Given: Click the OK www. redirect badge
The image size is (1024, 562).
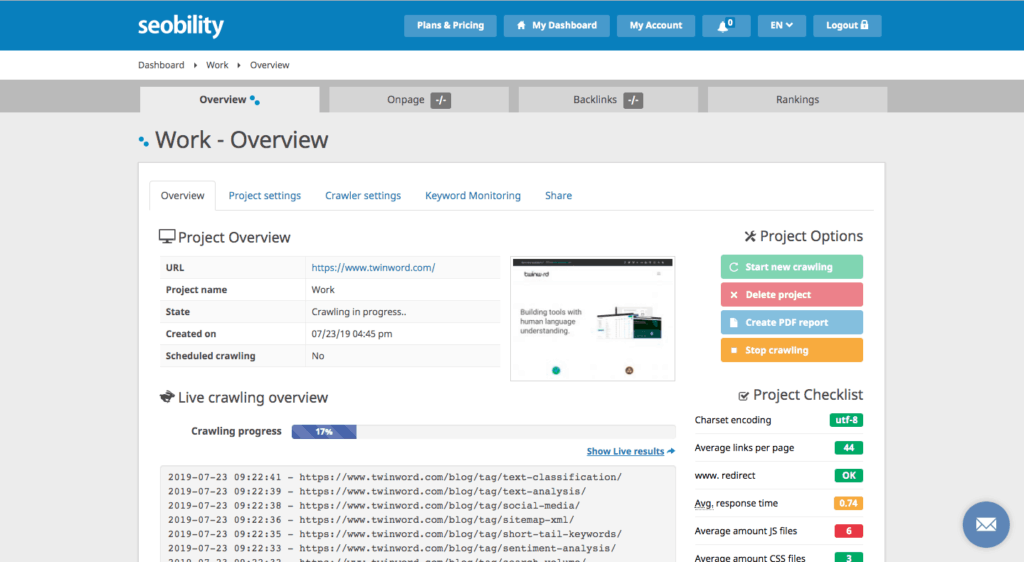Looking at the screenshot, I should tap(848, 475).
